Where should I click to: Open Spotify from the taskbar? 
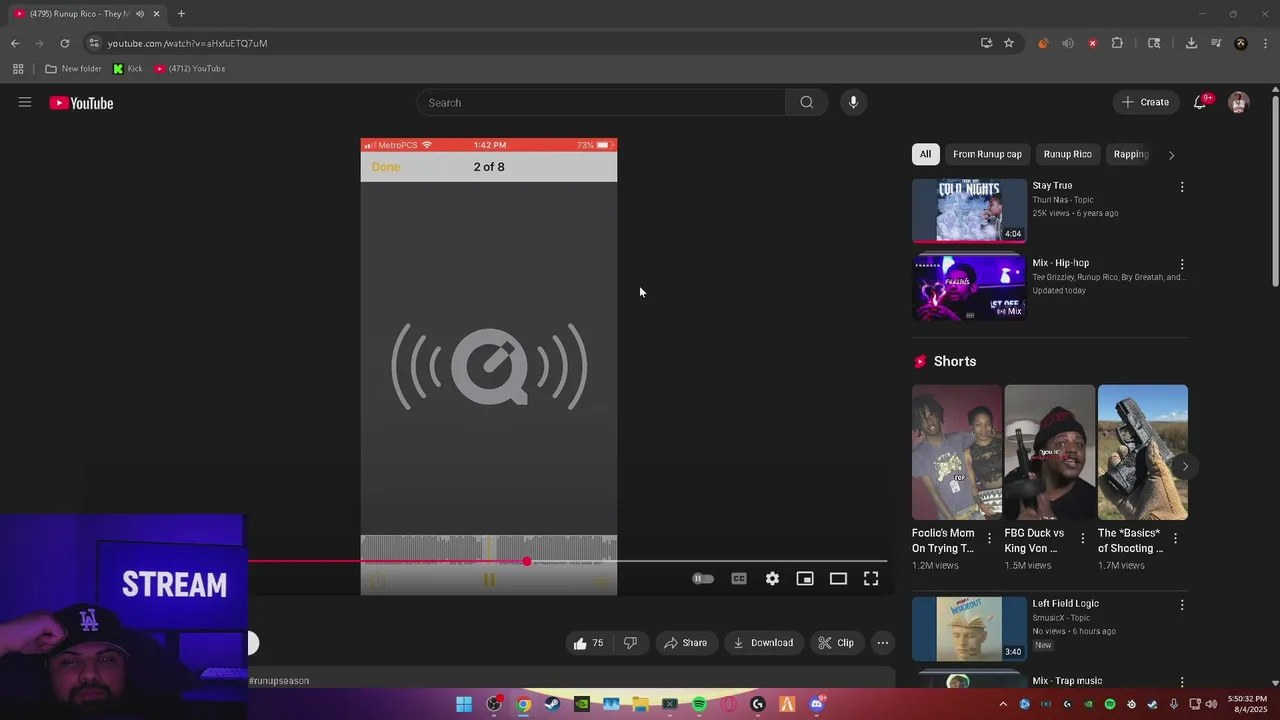pyautogui.click(x=699, y=704)
